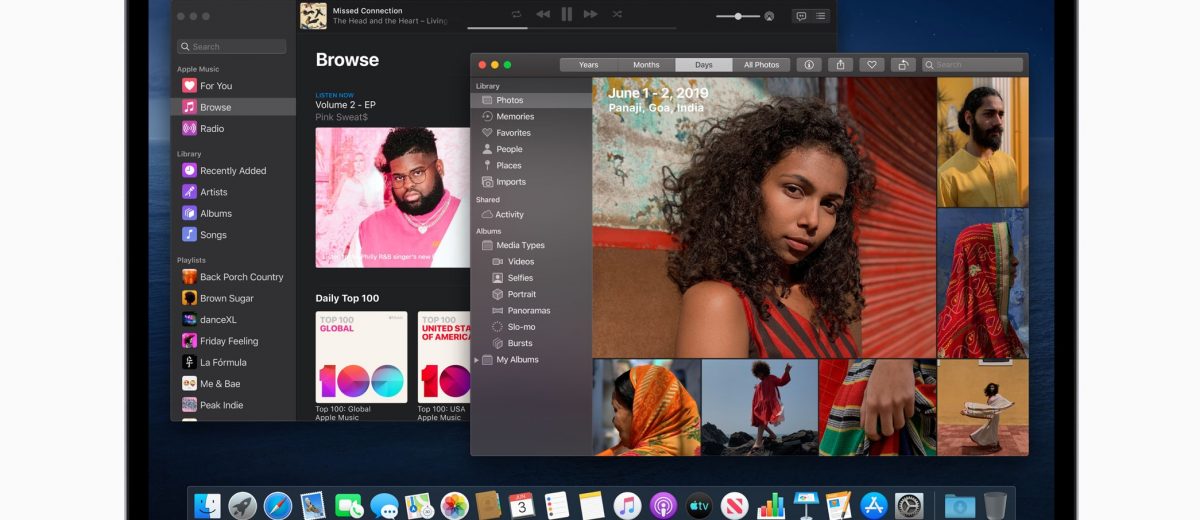Open Finder from the Dock
Image resolution: width=1200 pixels, height=520 pixels.
208,506
